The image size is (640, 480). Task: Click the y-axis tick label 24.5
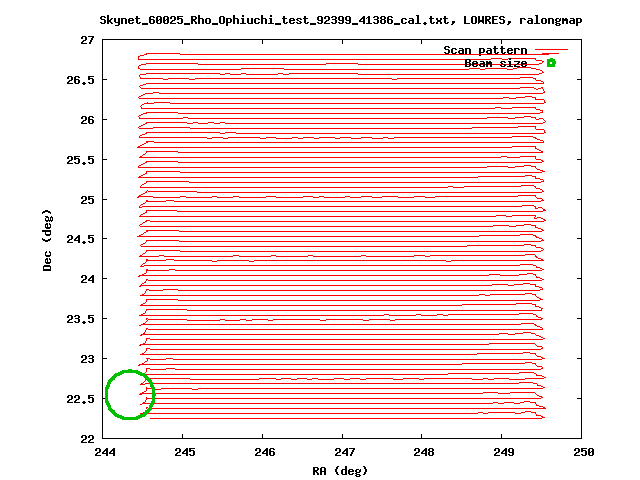[80, 239]
